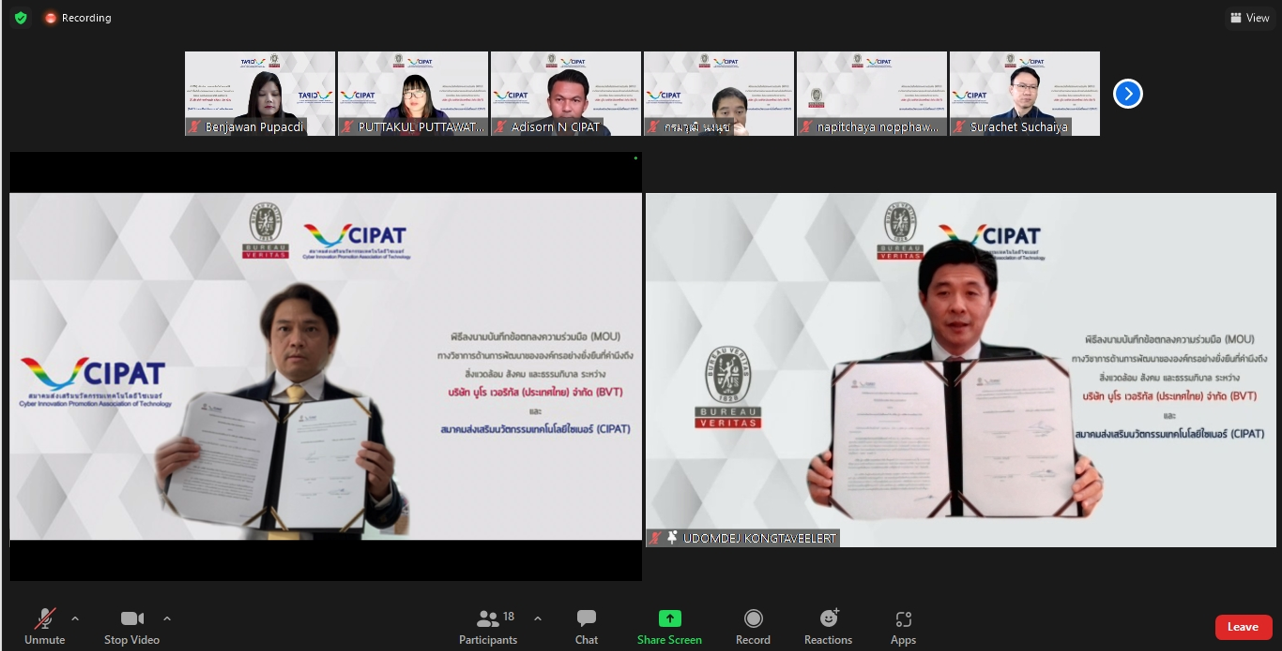Open the Participants panel

(x=488, y=627)
